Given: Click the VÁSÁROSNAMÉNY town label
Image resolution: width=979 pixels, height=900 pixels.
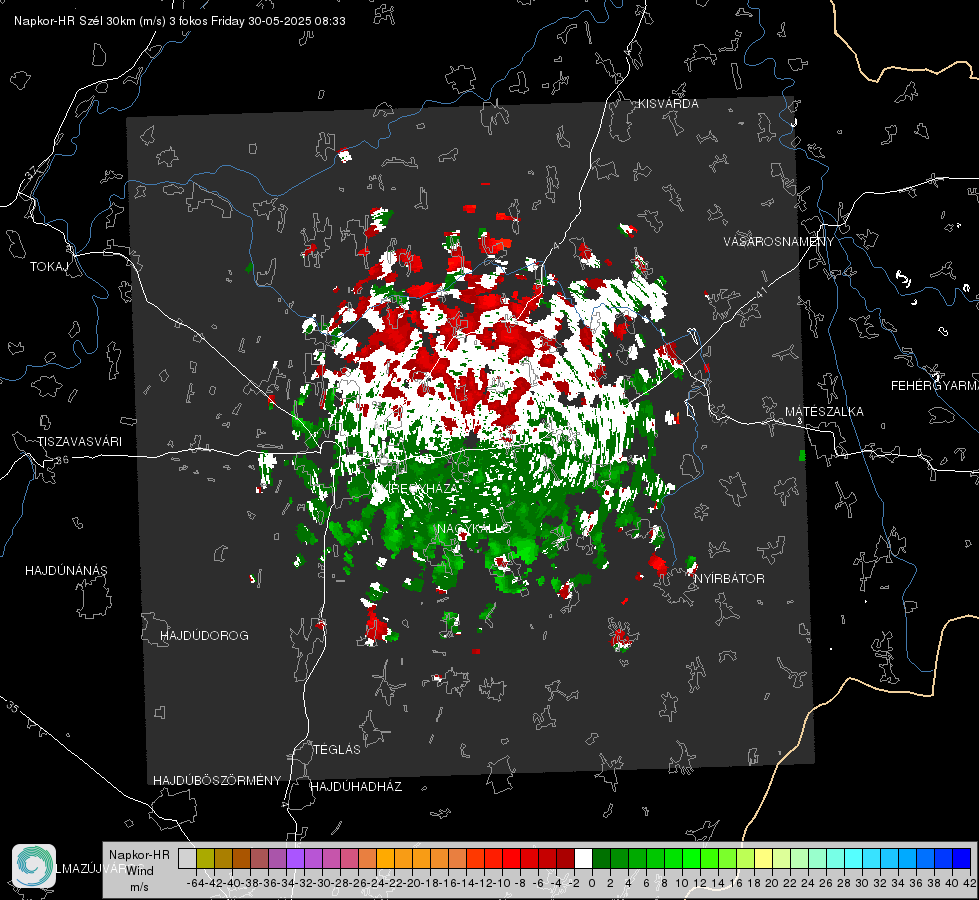Looking at the screenshot, I should 779,242.
